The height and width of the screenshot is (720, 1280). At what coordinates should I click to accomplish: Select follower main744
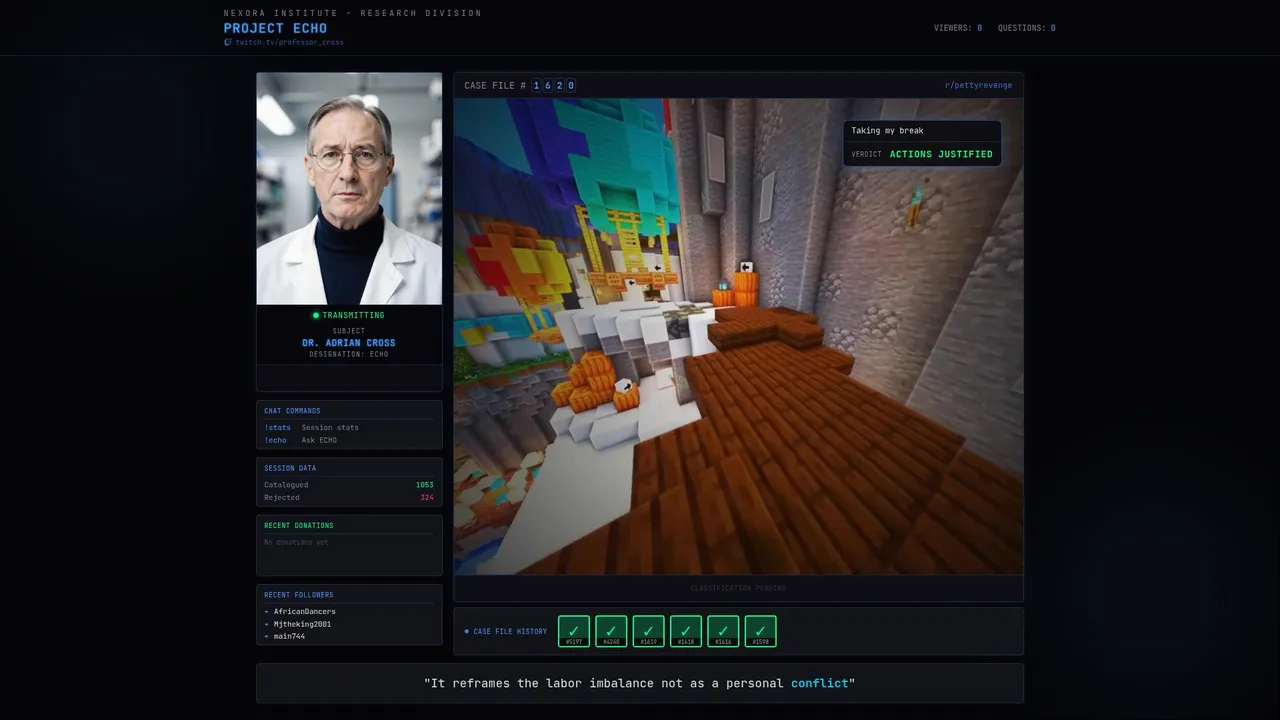pos(289,636)
